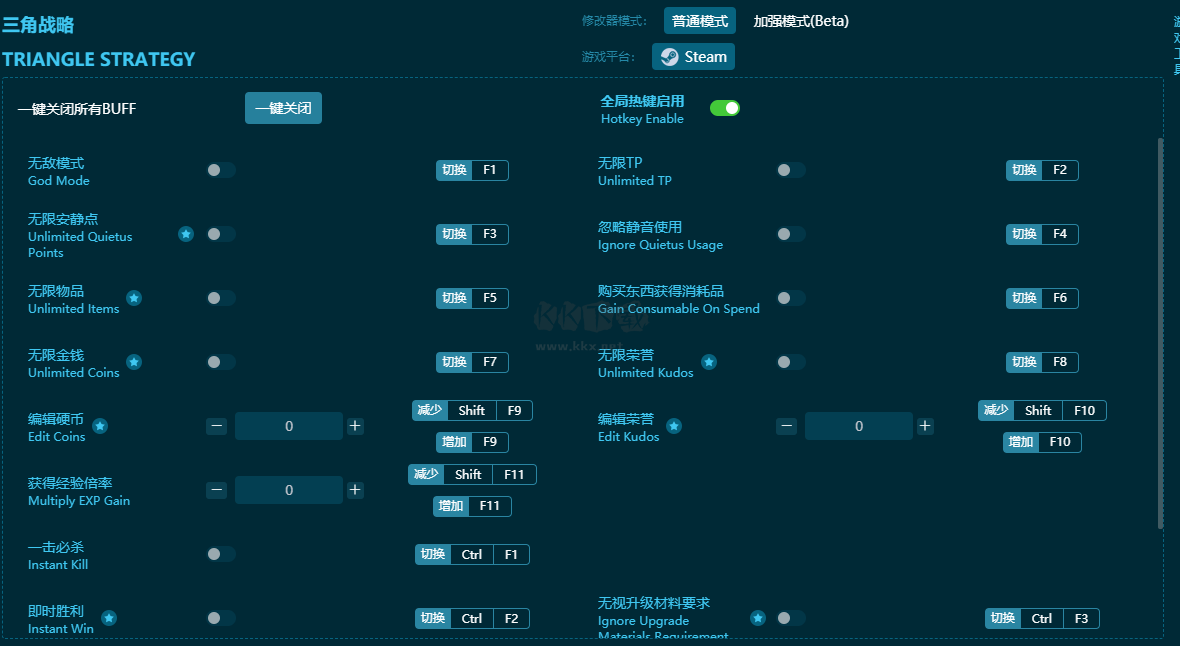
Task: Enable God Mode toggle
Action: pyautogui.click(x=221, y=170)
